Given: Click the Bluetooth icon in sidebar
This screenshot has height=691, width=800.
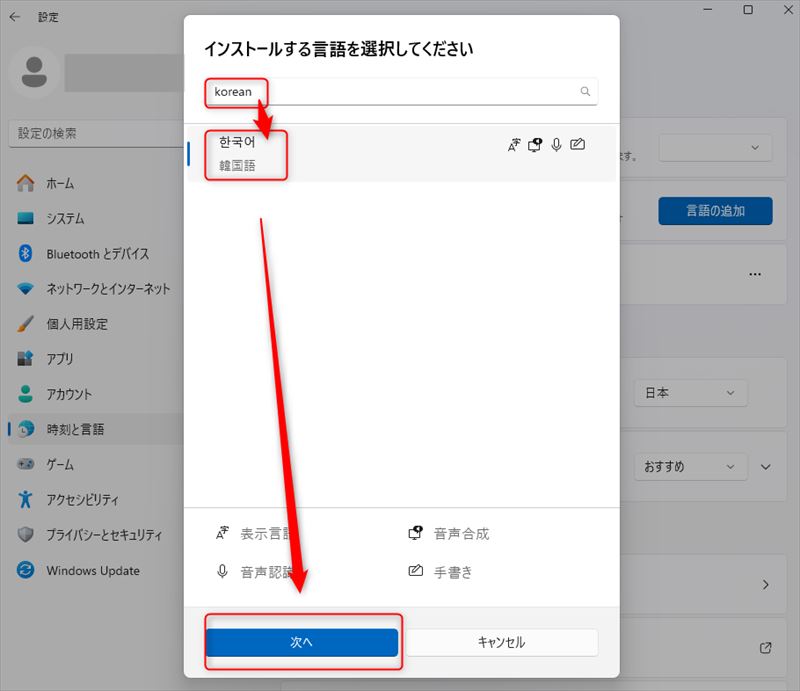Looking at the screenshot, I should [26, 254].
